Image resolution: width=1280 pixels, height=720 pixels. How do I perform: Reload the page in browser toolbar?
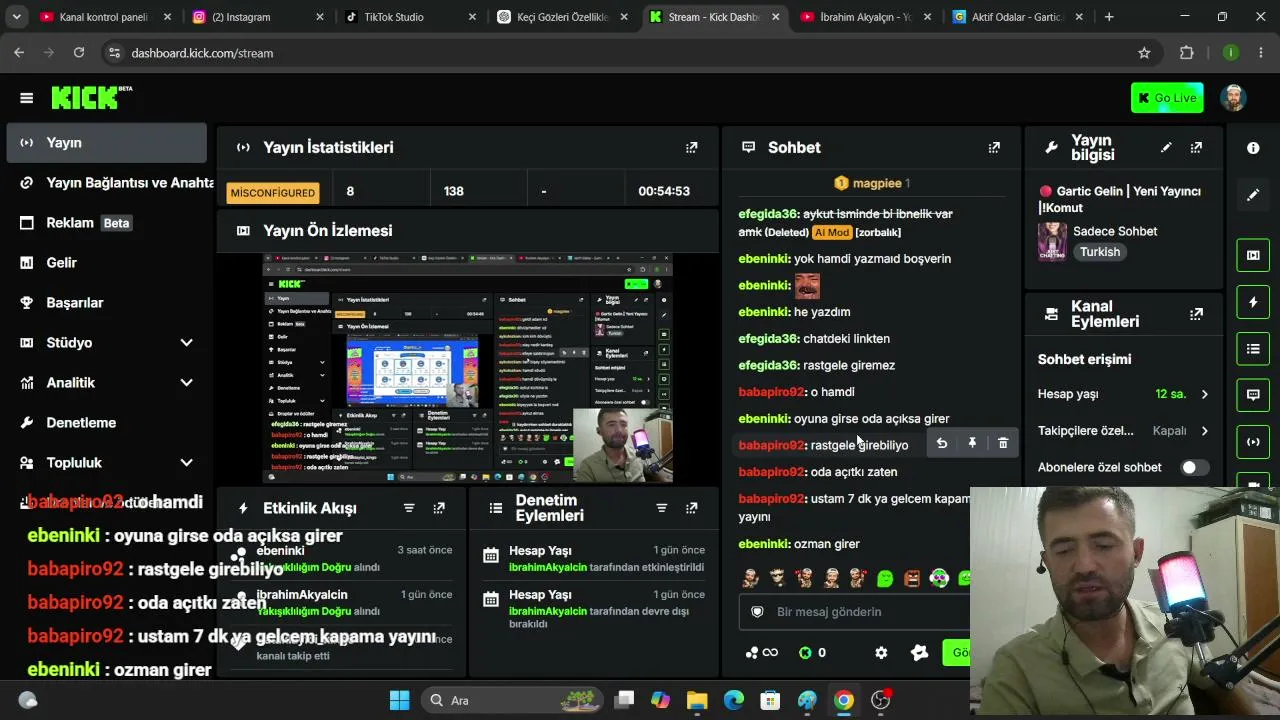(x=79, y=53)
